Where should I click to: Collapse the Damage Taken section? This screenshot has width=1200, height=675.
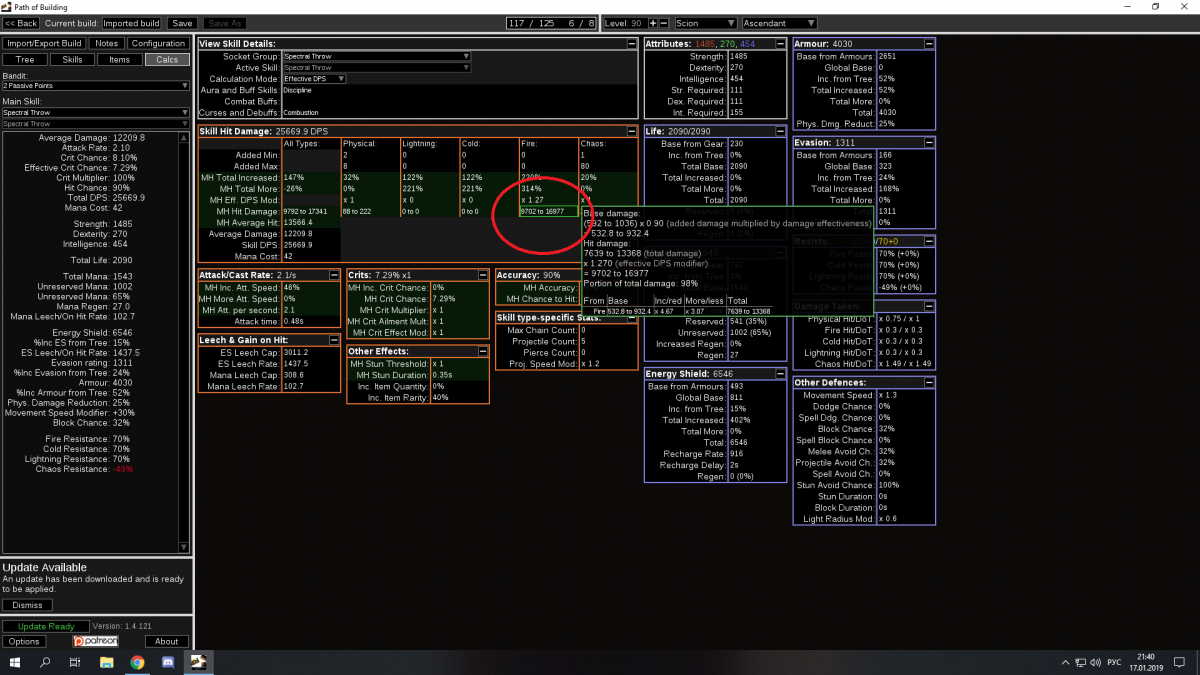[x=929, y=305]
